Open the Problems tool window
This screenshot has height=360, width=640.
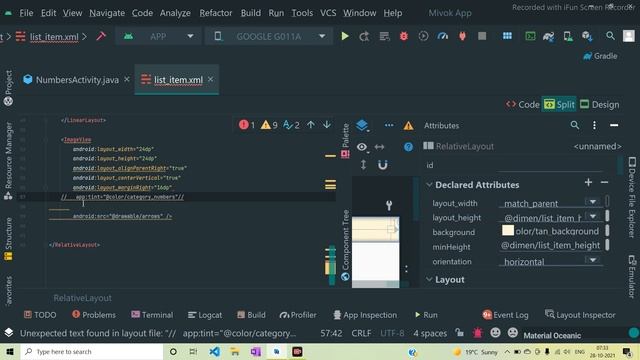click(x=94, y=315)
